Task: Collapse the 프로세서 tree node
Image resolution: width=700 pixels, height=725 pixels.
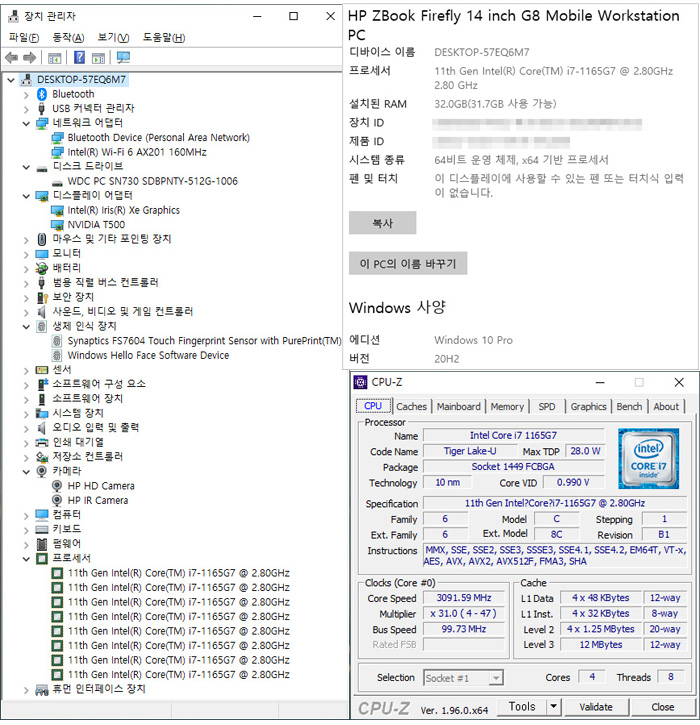Action: coord(26,559)
